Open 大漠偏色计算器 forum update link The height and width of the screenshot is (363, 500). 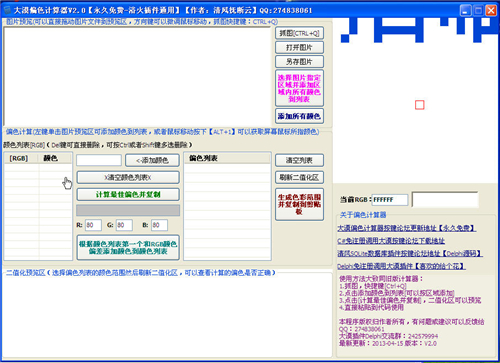coord(406,228)
